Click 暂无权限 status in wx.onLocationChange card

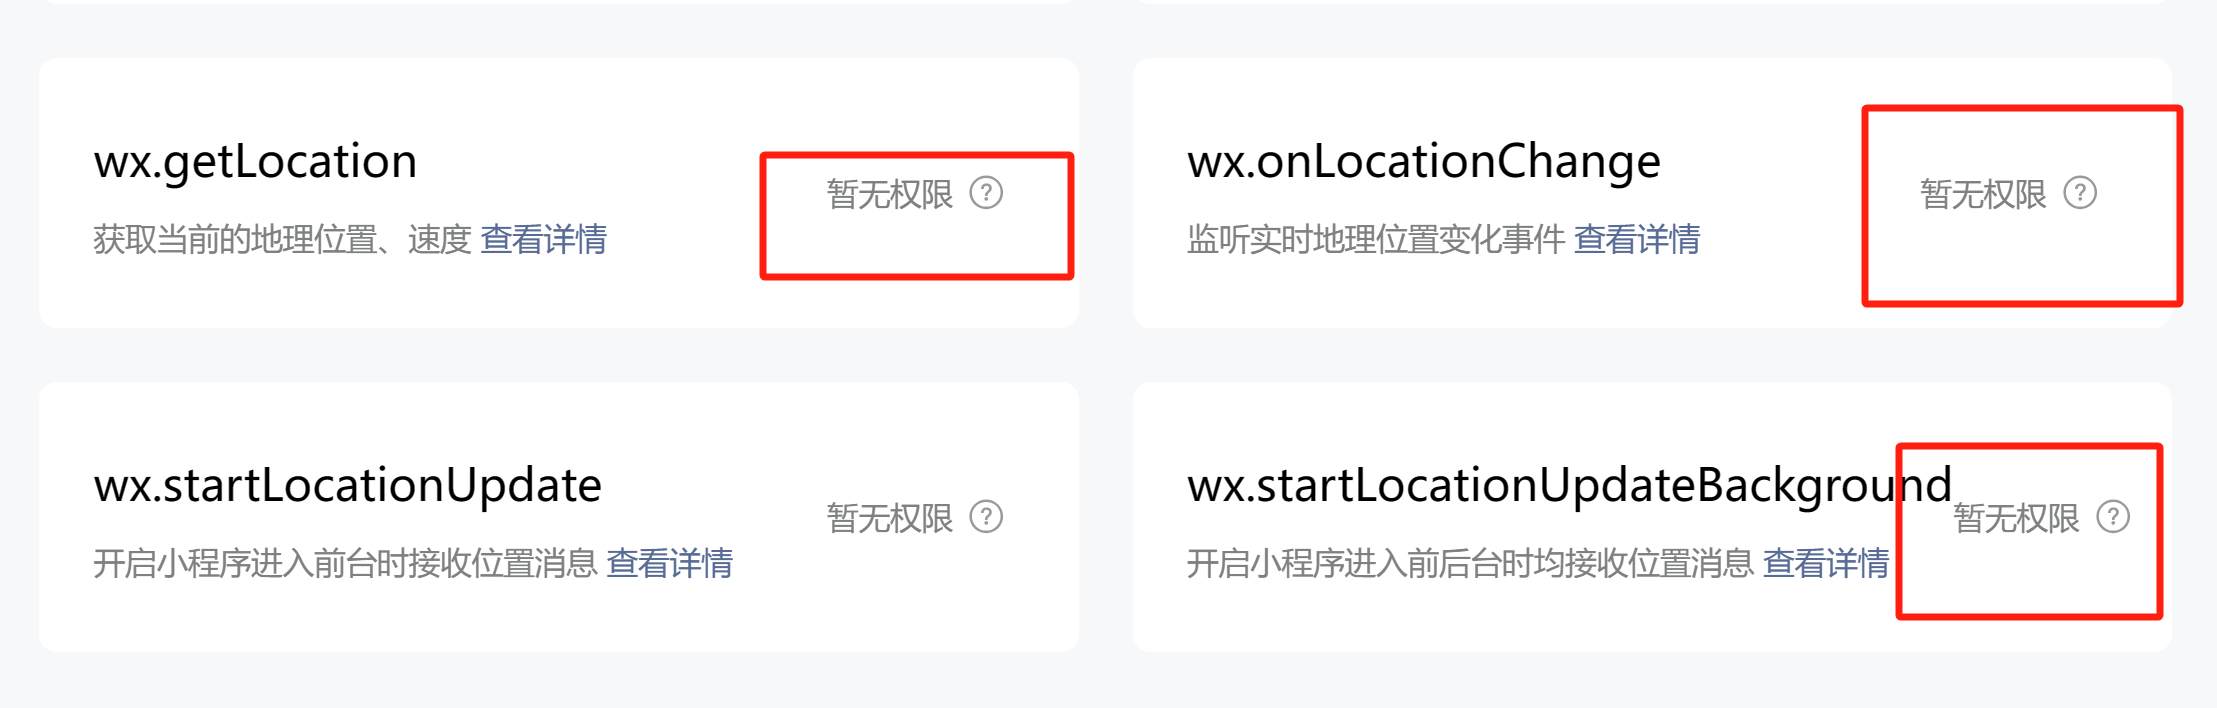coord(1984,194)
